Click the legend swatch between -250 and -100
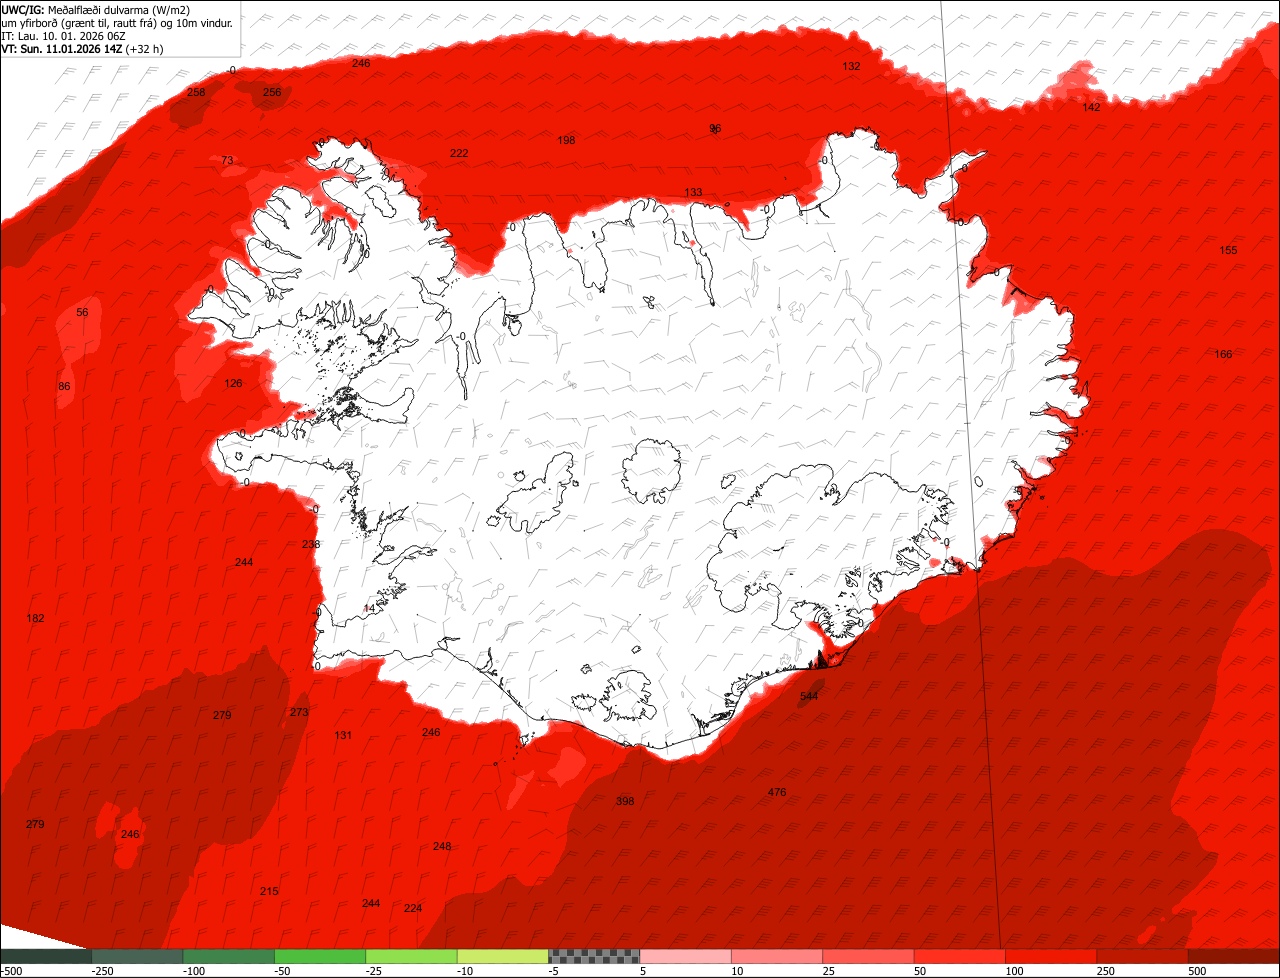This screenshot has height=978, width=1280. pyautogui.click(x=137, y=957)
